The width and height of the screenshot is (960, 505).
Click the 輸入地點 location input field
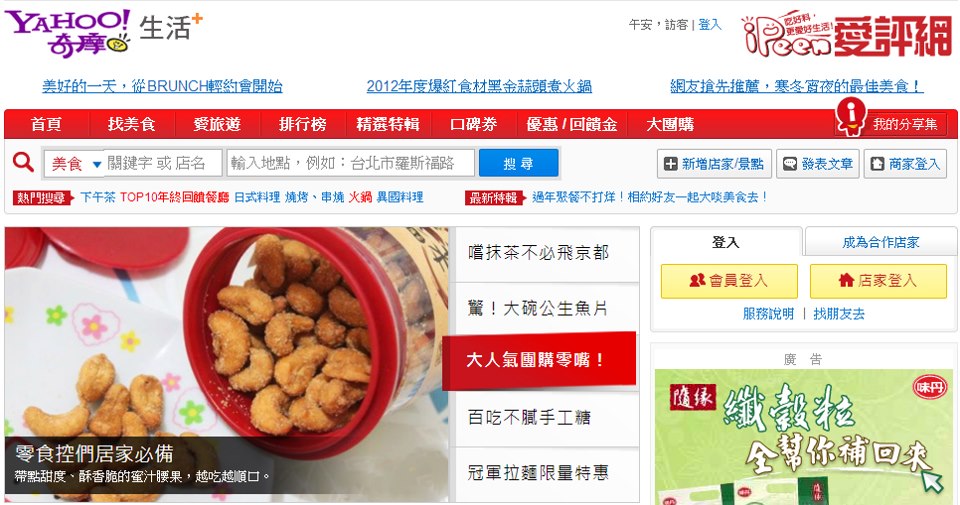[x=350, y=163]
